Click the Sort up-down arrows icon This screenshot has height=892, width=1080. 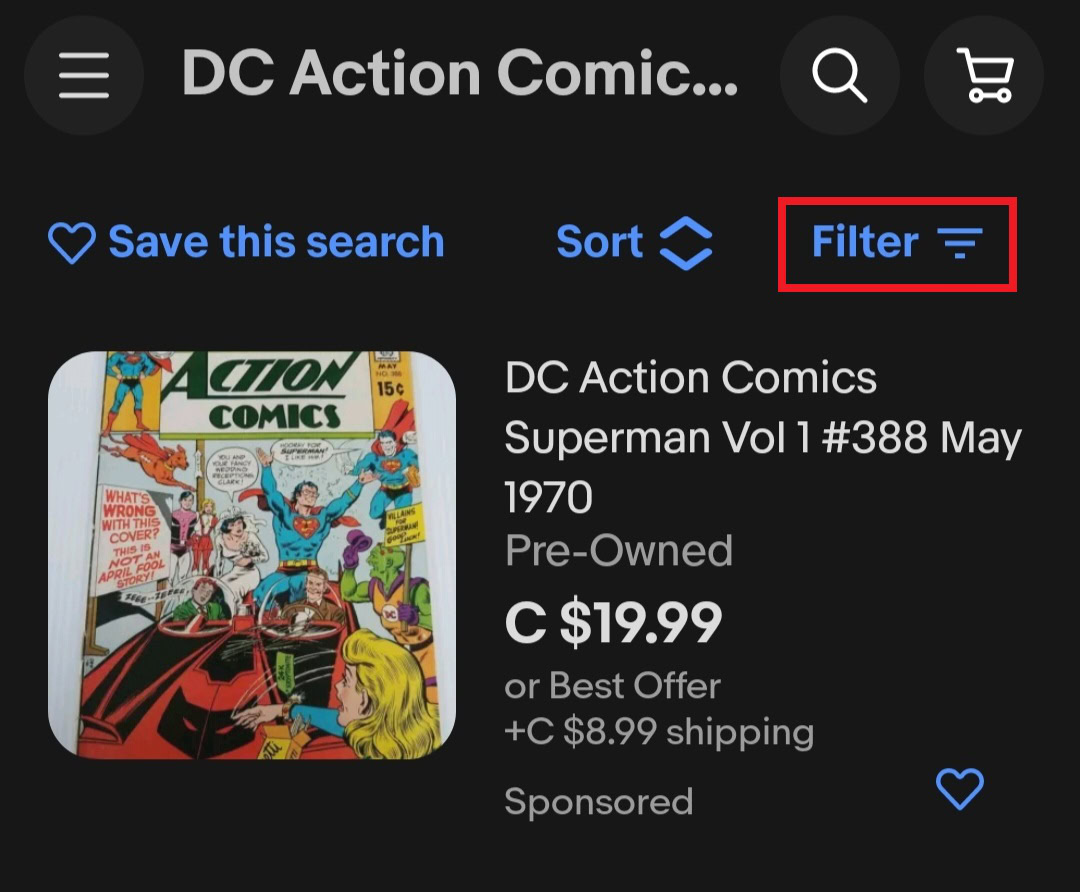(686, 243)
